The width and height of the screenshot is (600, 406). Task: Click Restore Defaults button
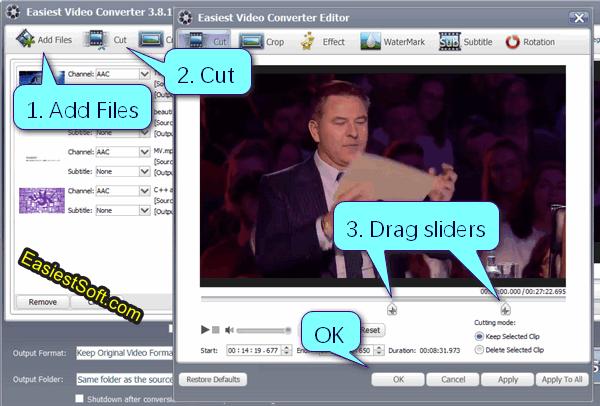click(x=213, y=380)
